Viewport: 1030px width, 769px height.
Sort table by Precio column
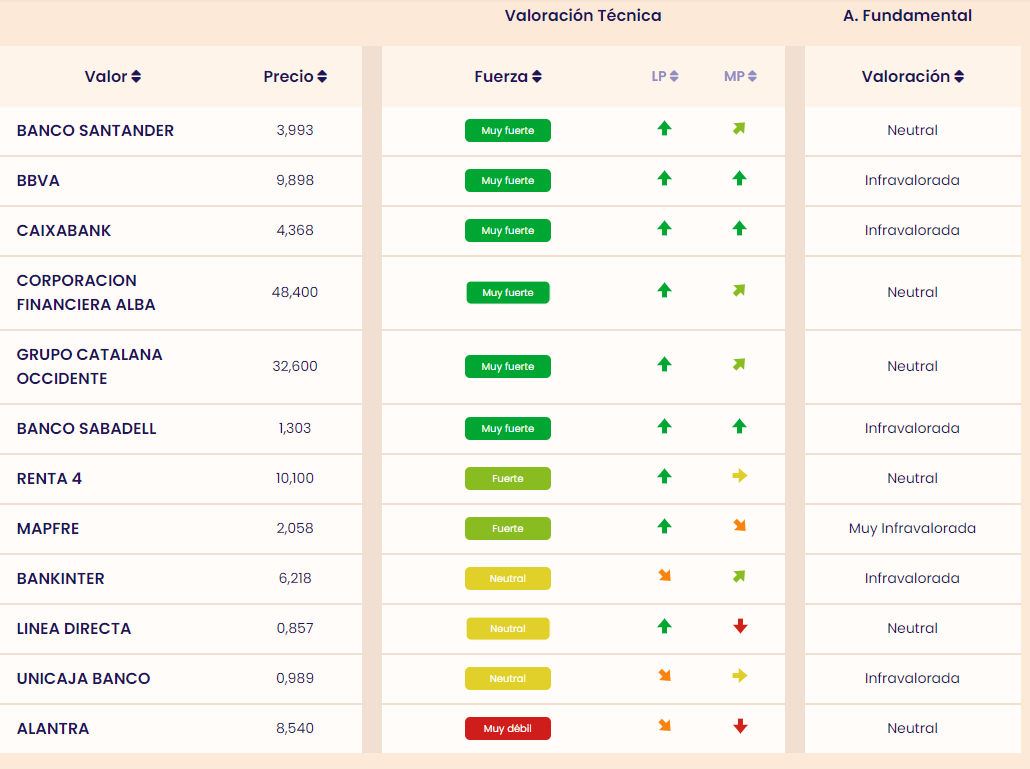pyautogui.click(x=295, y=77)
